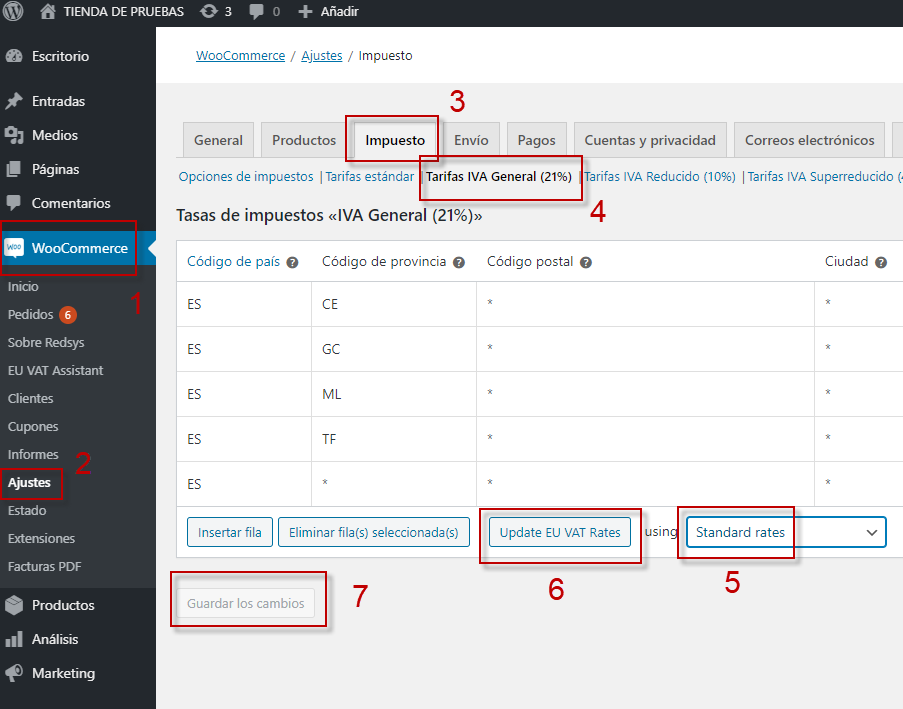
Task: Open Cupones submenu item
Action: pos(33,427)
